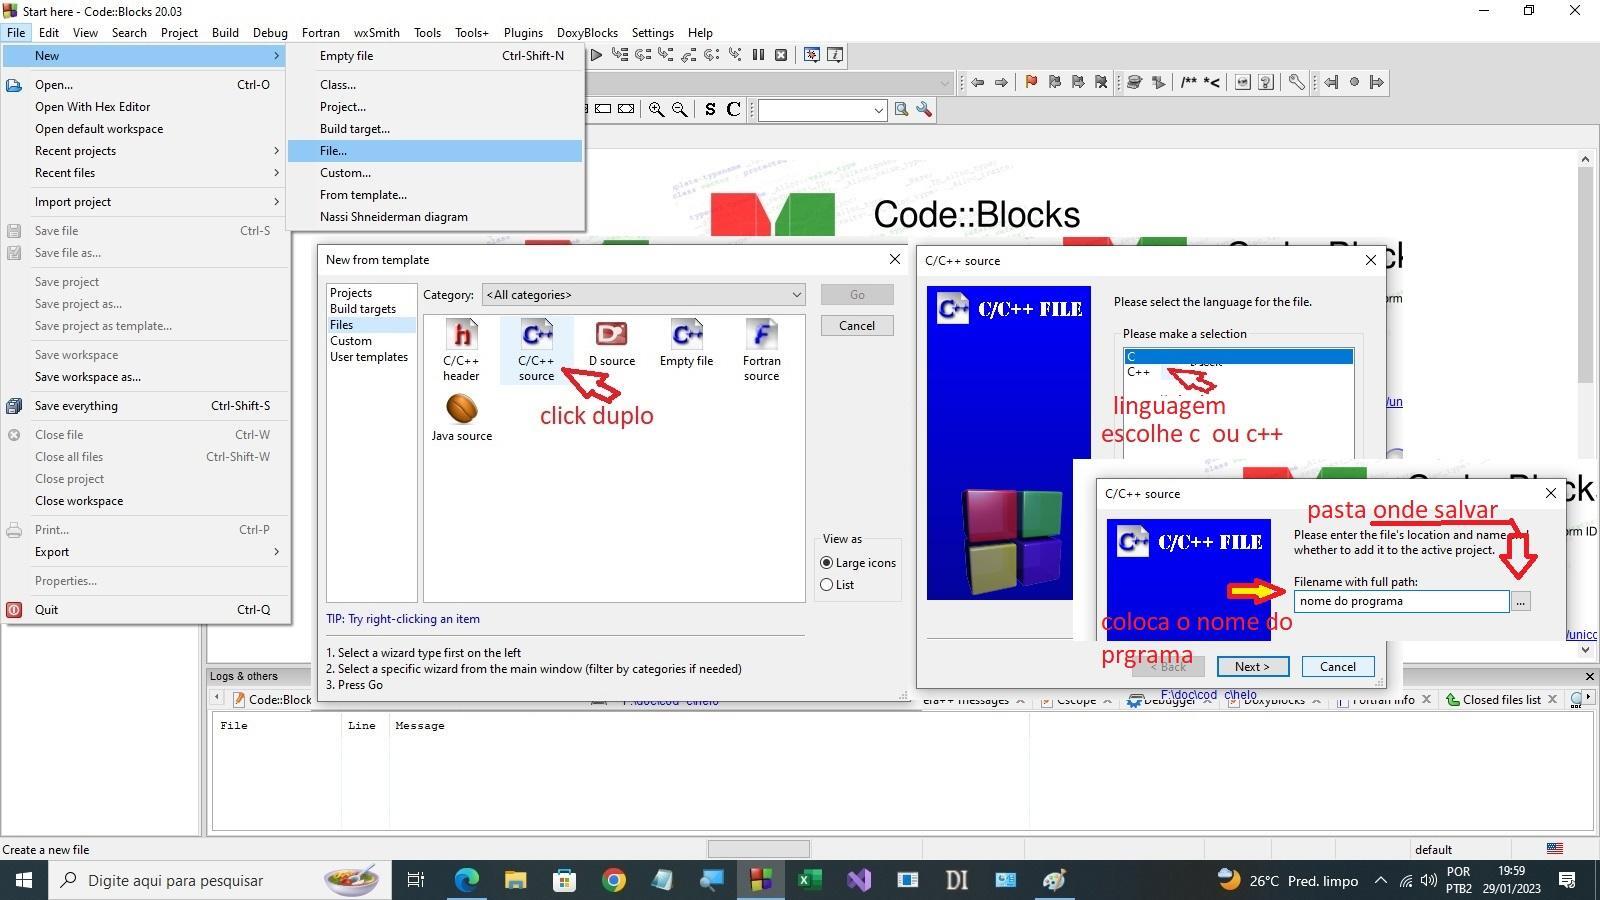Click Next > in the C/C++ source wizard
This screenshot has width=1600, height=900.
[x=1252, y=667]
